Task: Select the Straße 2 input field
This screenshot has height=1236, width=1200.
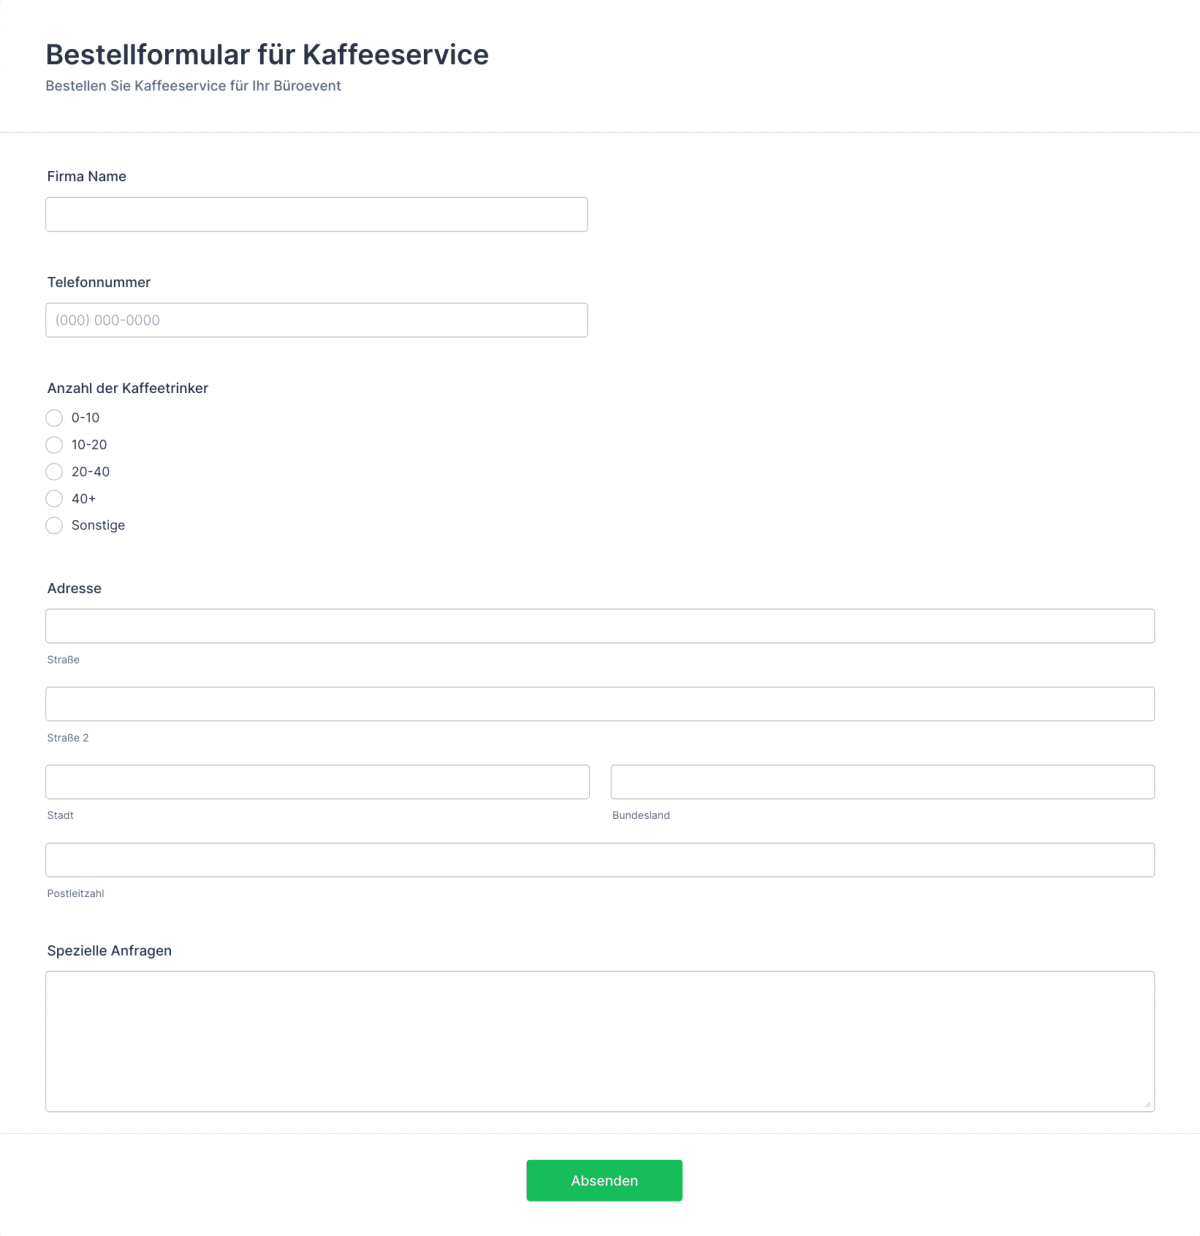Action: coord(599,703)
